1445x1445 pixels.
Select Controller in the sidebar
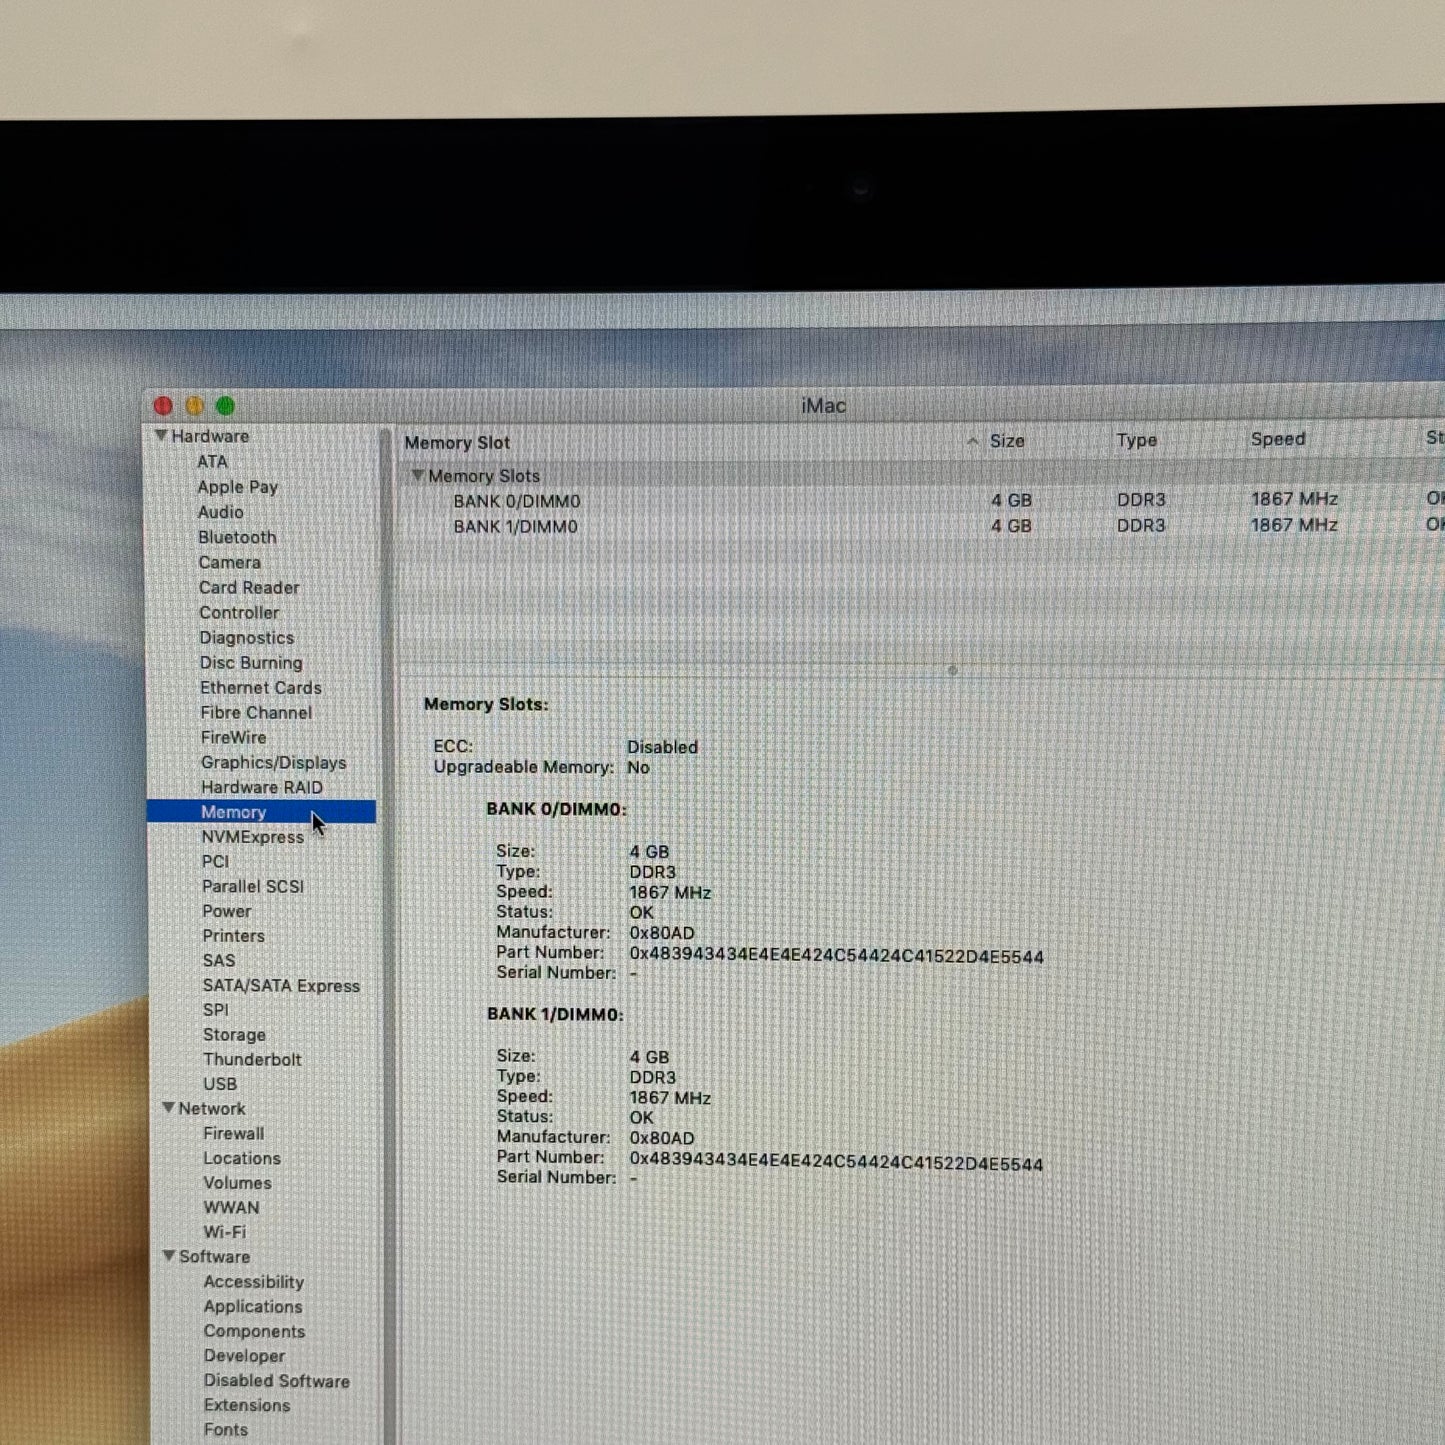(239, 612)
